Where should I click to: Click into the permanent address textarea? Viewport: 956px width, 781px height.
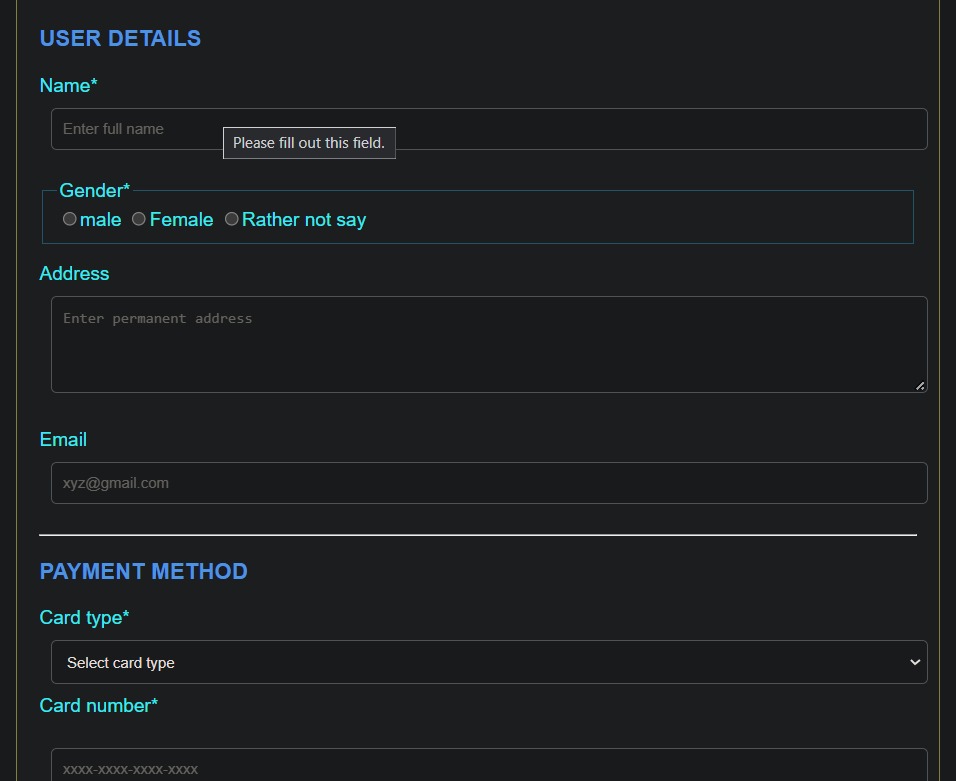[489, 344]
